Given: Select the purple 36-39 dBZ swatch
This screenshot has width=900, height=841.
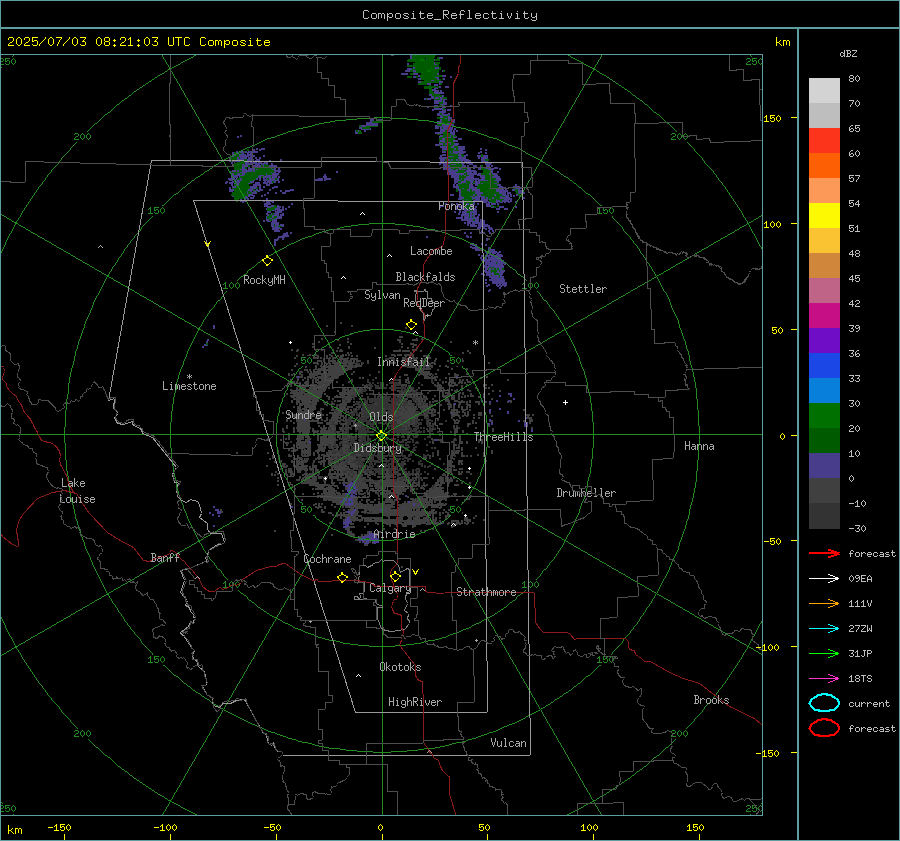Looking at the screenshot, I should click(x=824, y=341).
